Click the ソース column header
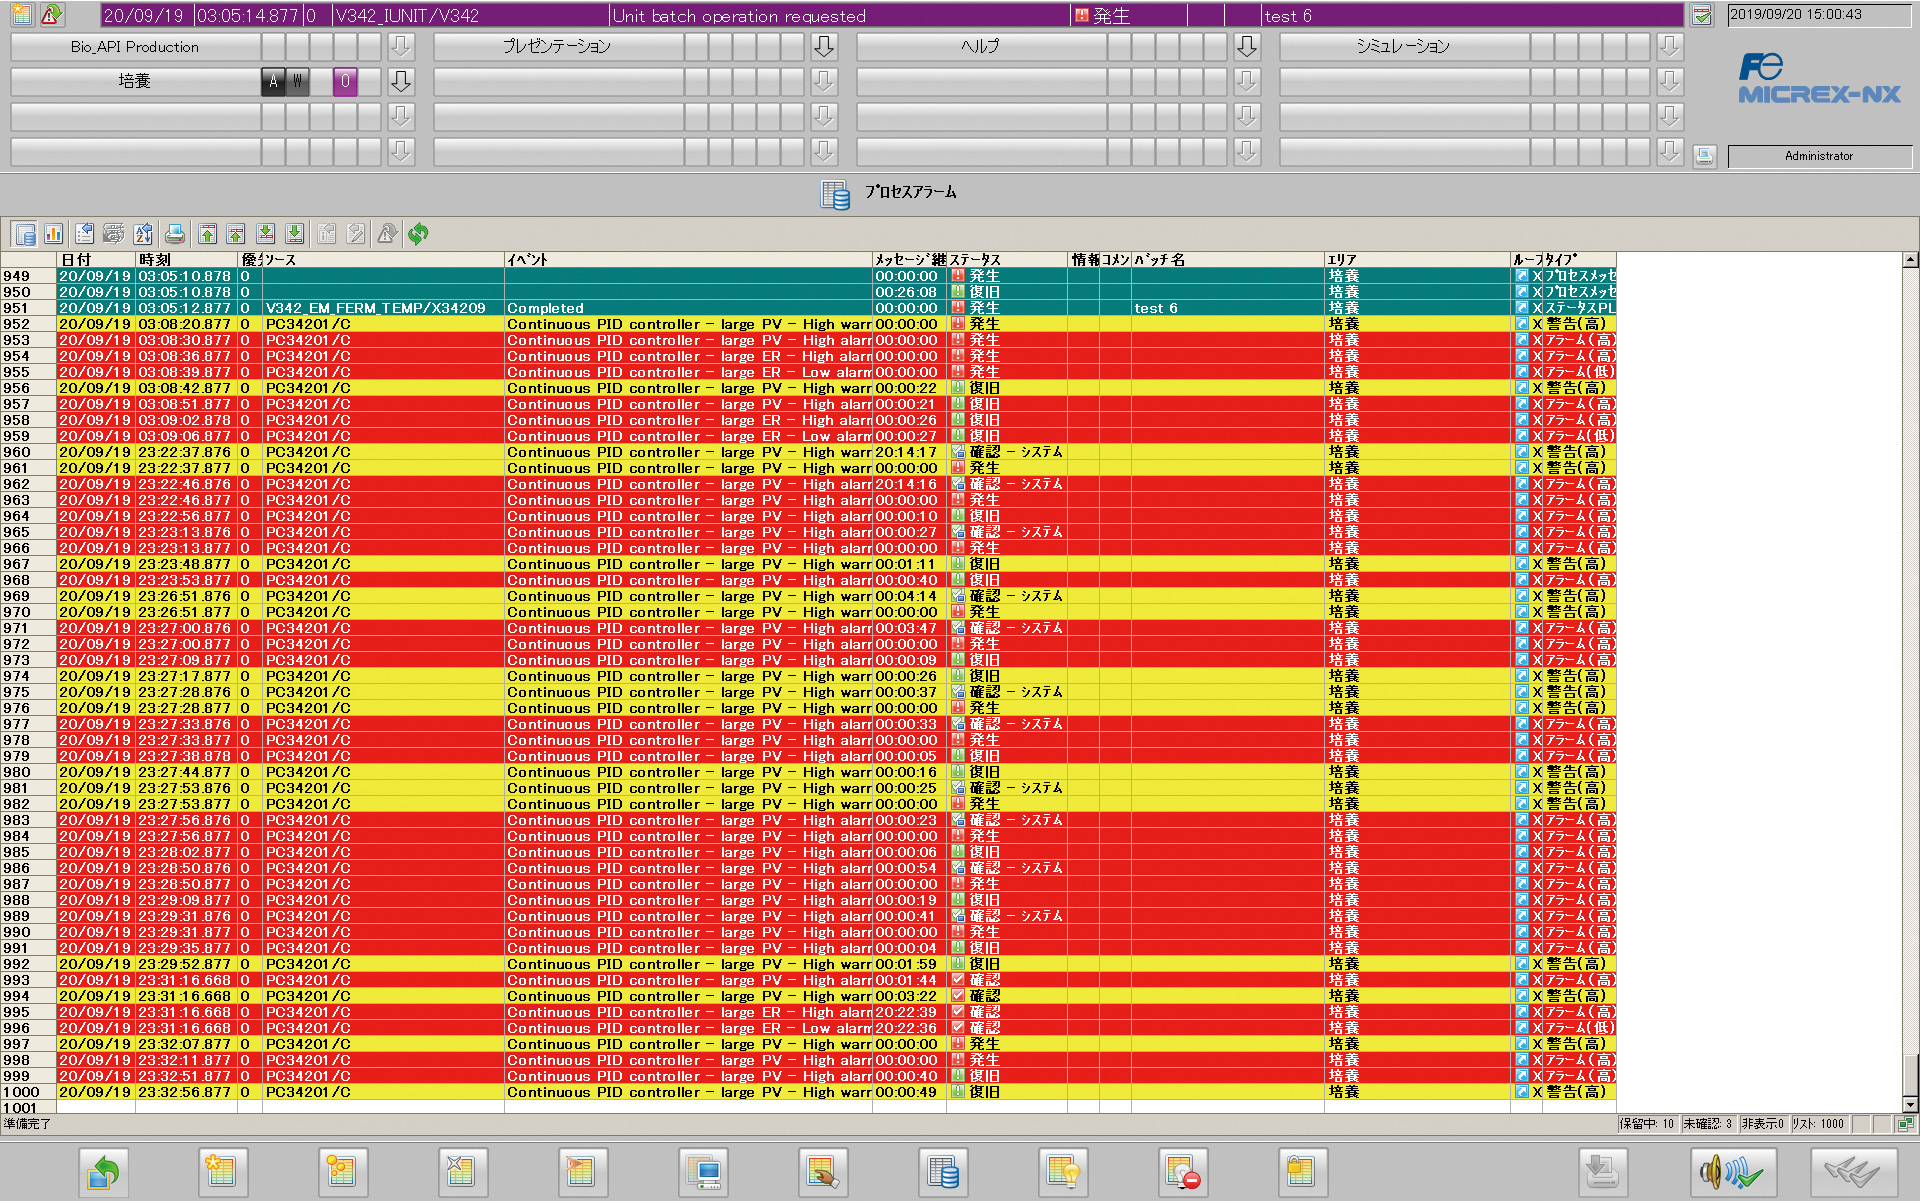This screenshot has width=1920, height=1201. [x=383, y=260]
